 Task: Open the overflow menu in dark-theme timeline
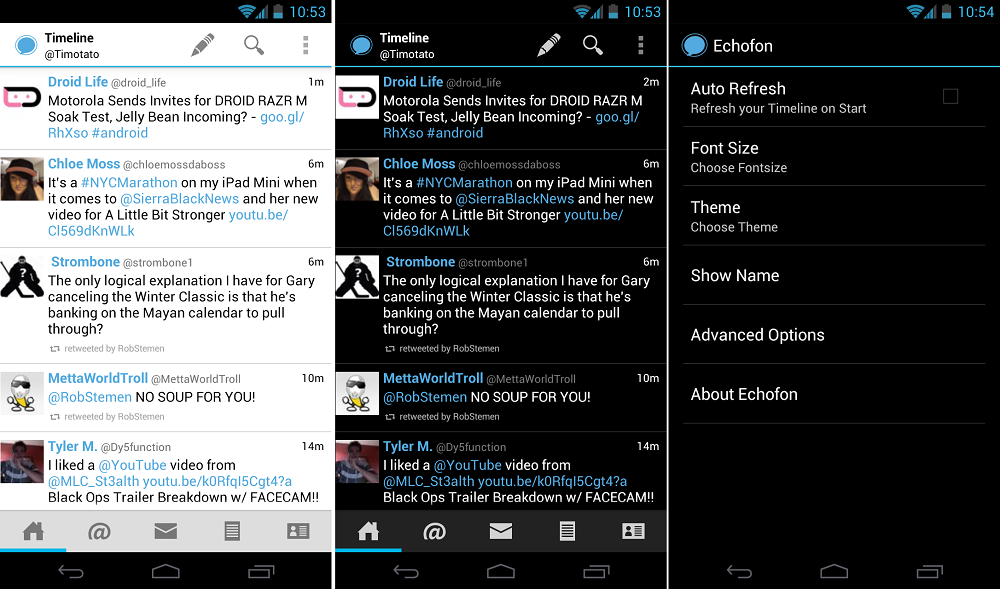(x=640, y=45)
